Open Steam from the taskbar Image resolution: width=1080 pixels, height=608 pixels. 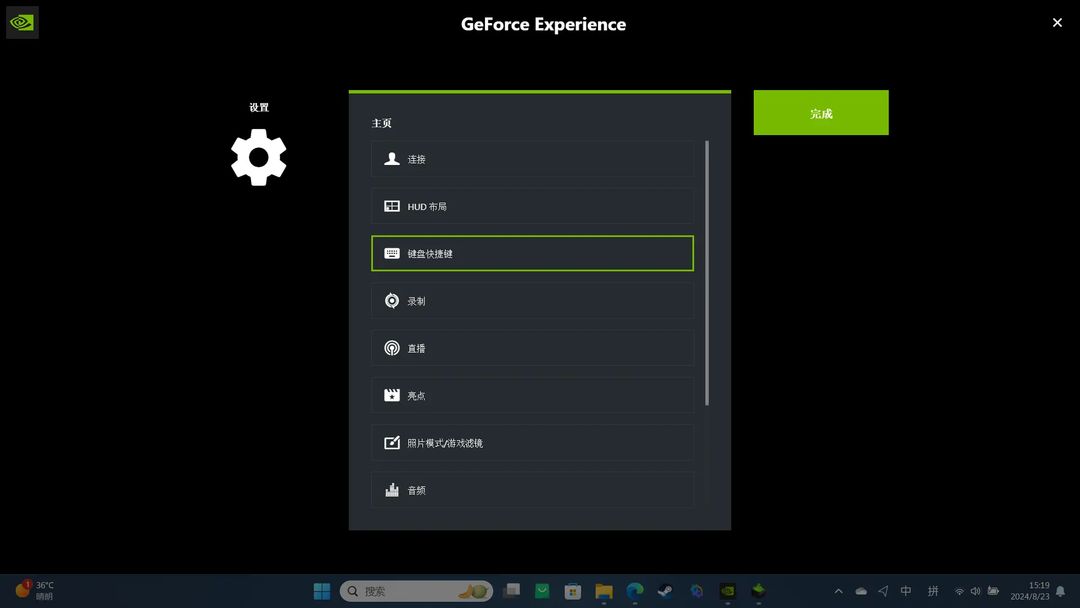coord(665,591)
